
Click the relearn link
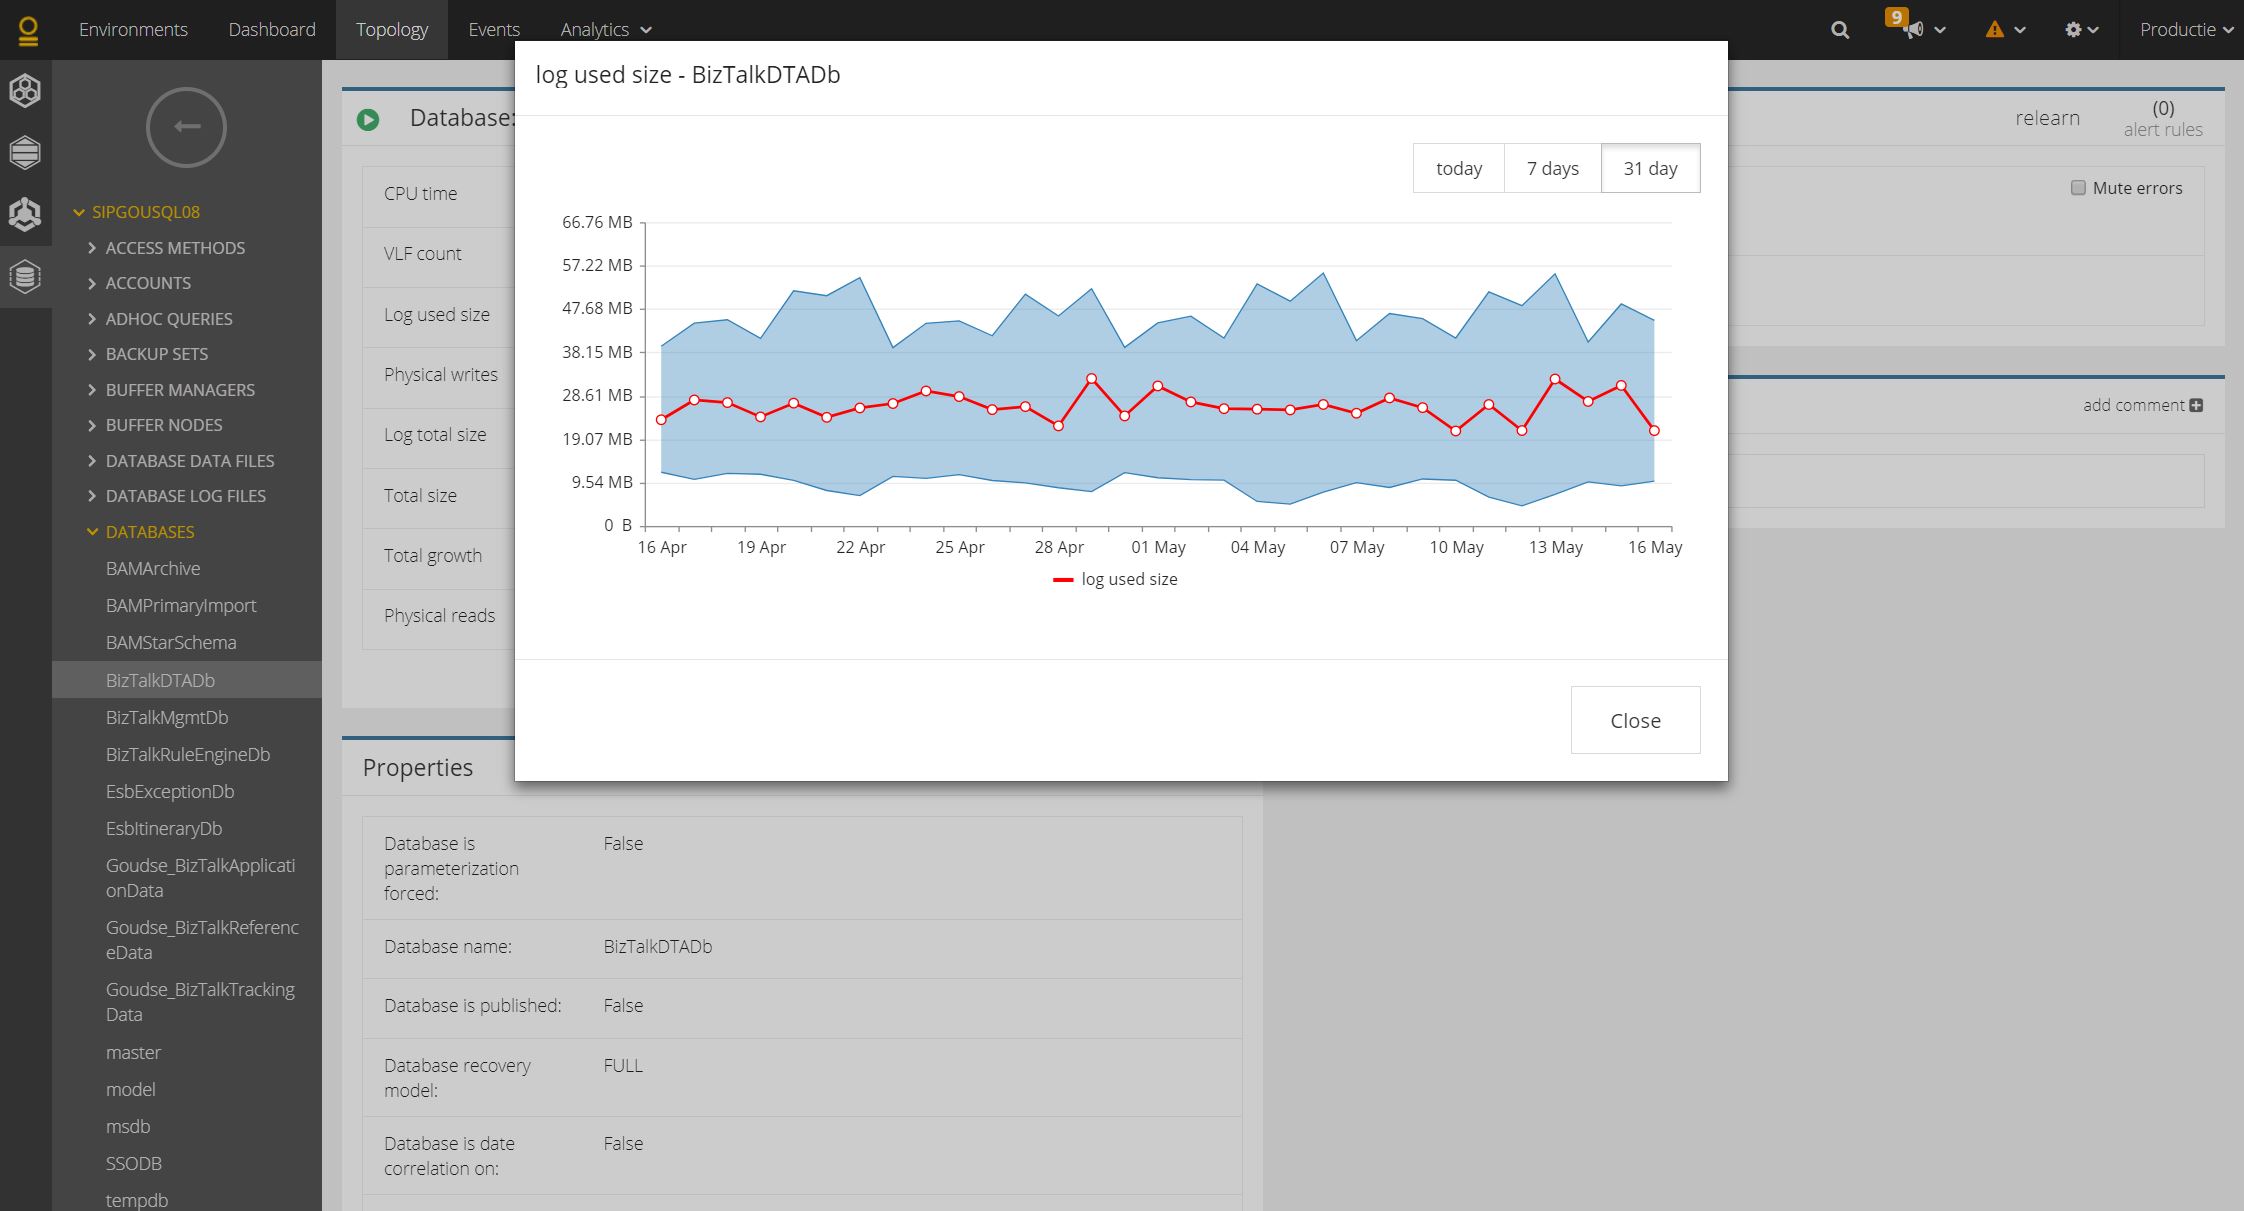click(x=2047, y=118)
